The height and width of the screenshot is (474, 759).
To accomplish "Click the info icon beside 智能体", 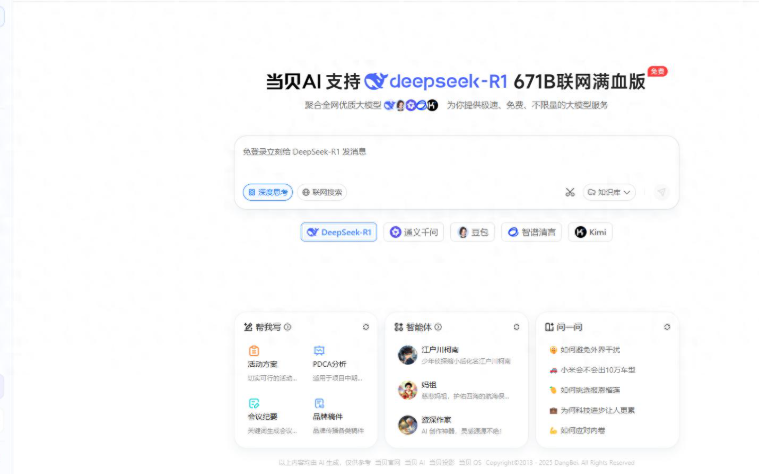I will (x=438, y=327).
